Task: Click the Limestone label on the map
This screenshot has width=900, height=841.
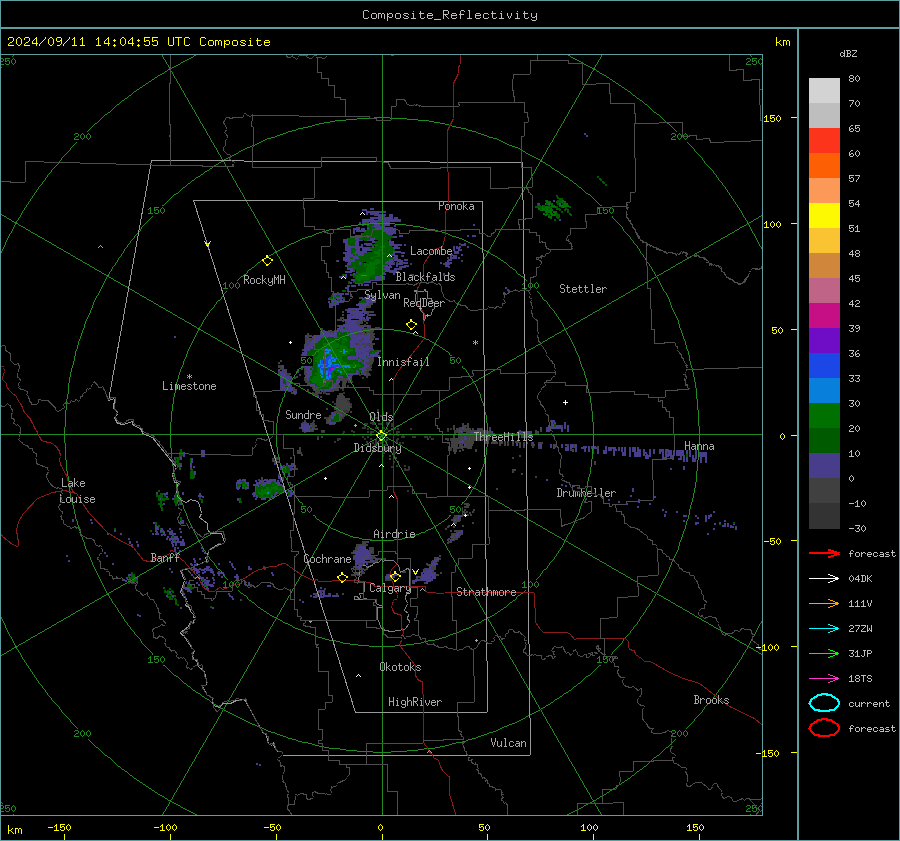Action: (189, 386)
